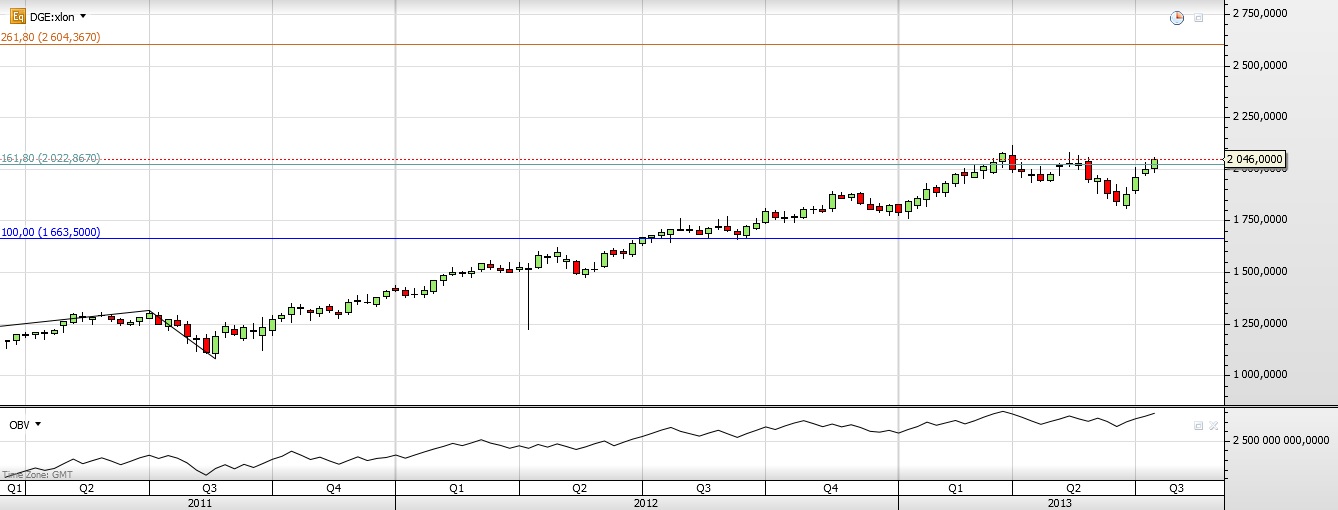Select the 261,80 (2 604,3670) Fibonacci label
Image resolution: width=1338 pixels, height=510 pixels.
coord(50,37)
